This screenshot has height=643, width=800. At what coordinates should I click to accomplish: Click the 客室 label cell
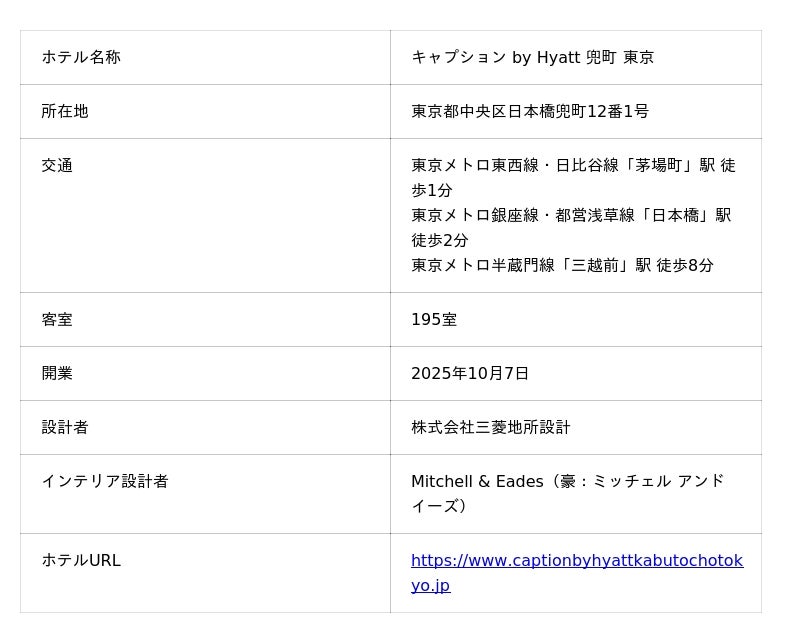coord(57,320)
